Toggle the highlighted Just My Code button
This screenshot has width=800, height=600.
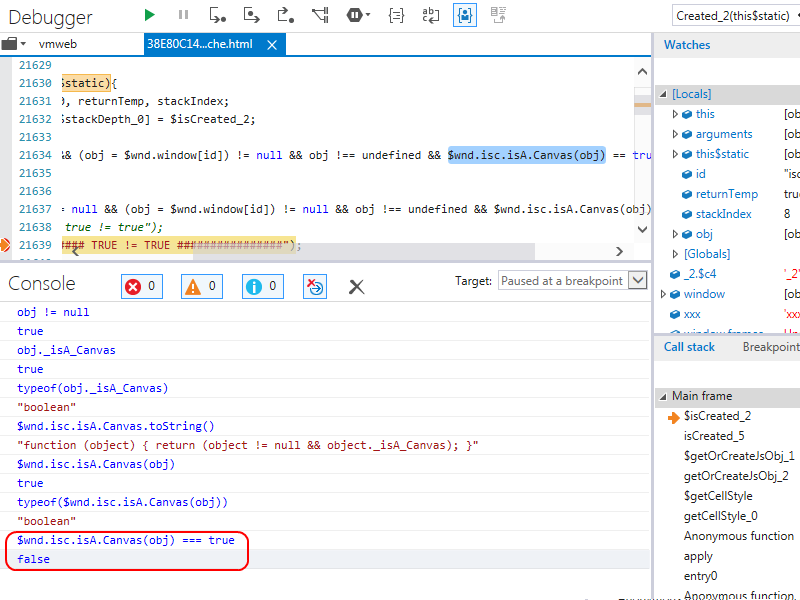pyautogui.click(x=465, y=15)
